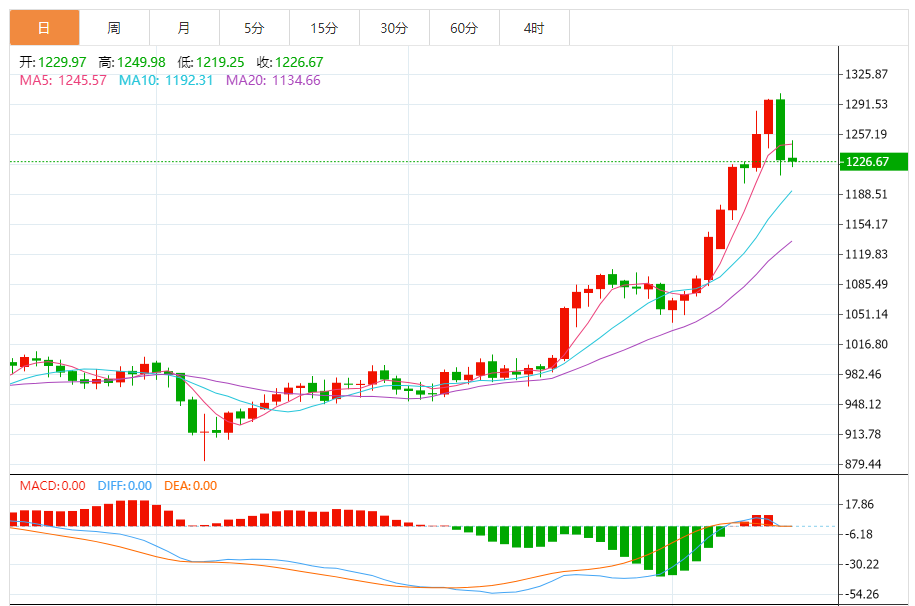Click the DEA:0.00 indicator label

[x=190, y=486]
